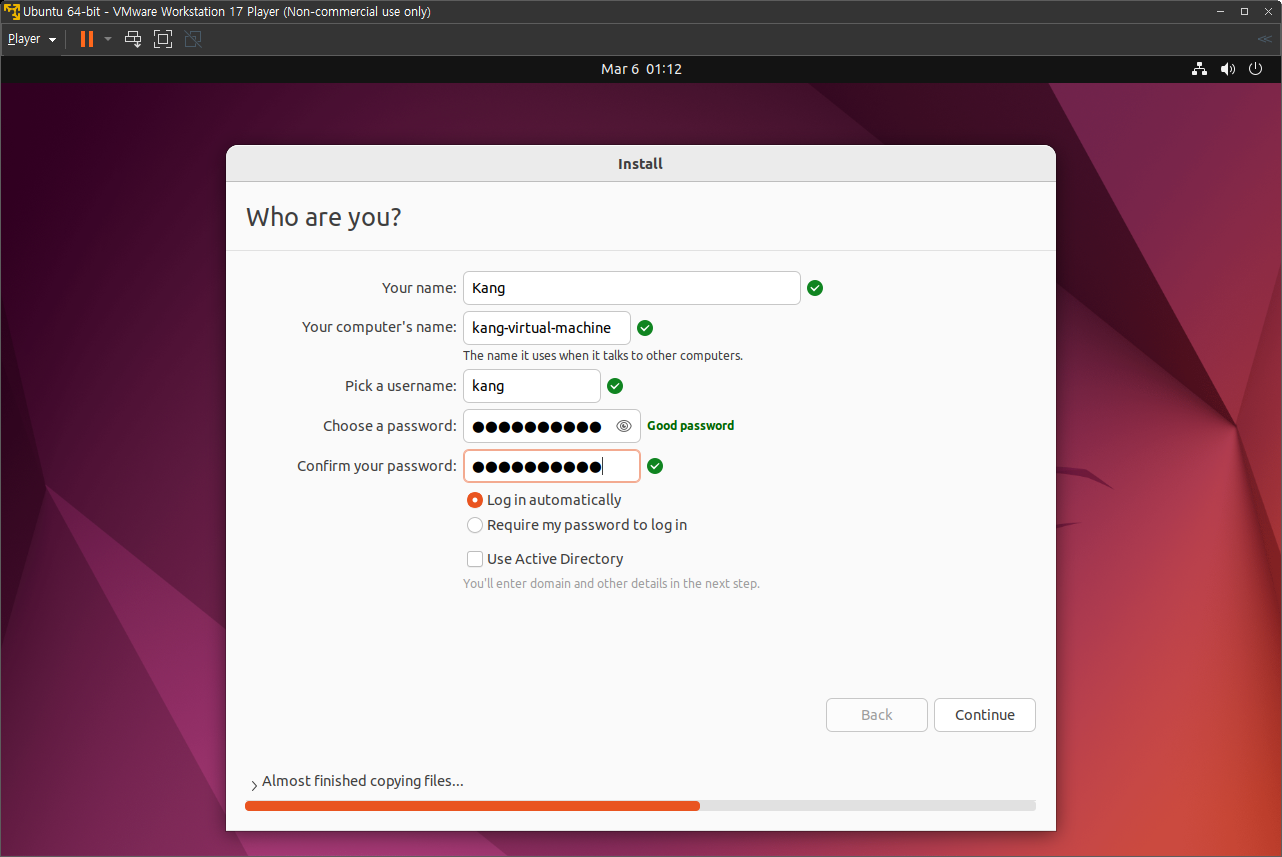Click the installation progress bar
Image resolution: width=1282 pixels, height=857 pixels.
[641, 805]
